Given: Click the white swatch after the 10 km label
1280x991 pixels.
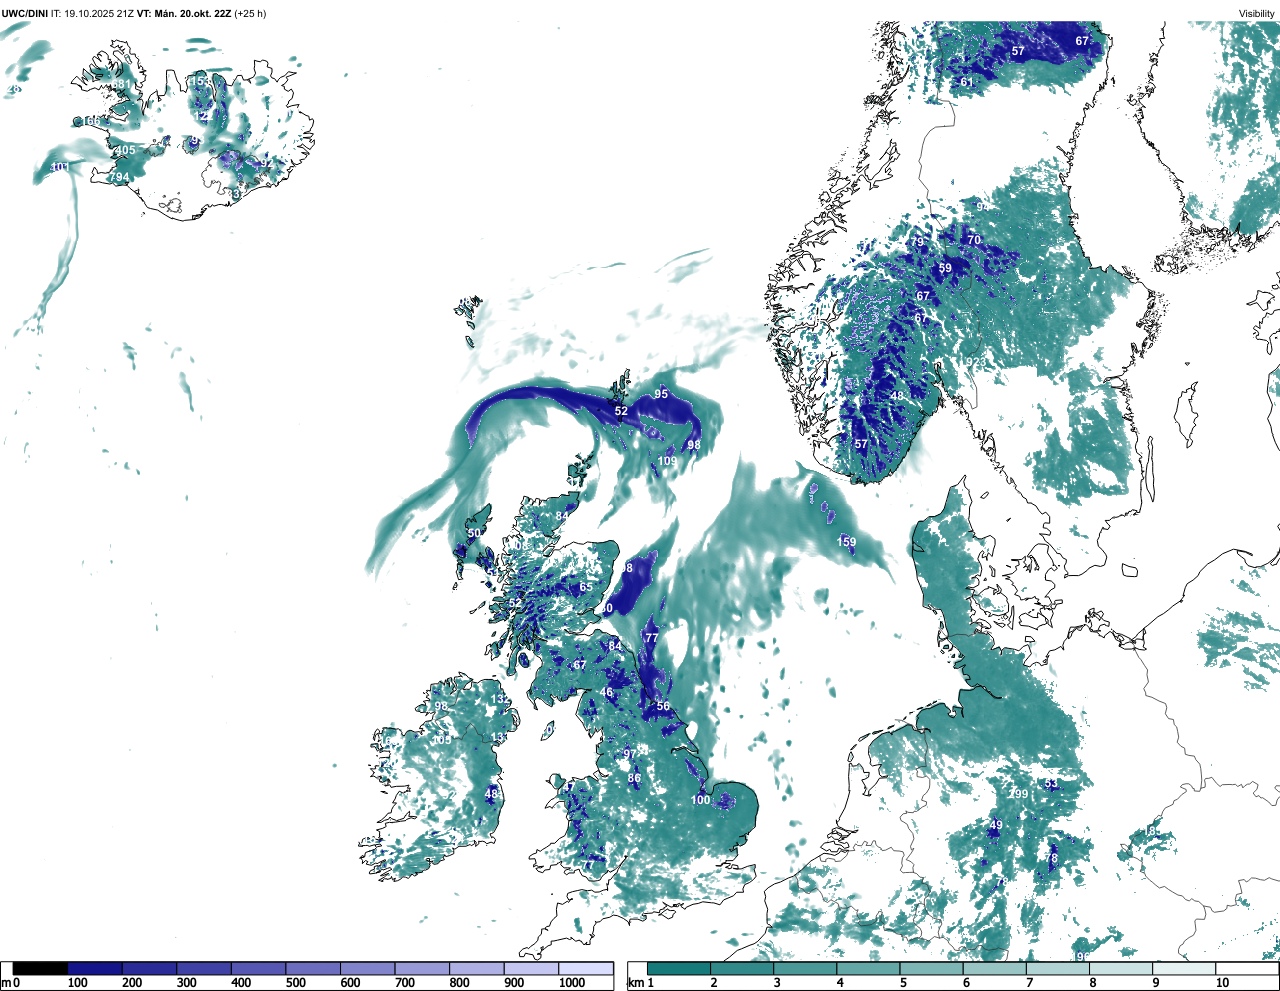Looking at the screenshot, I should tap(1247, 968).
